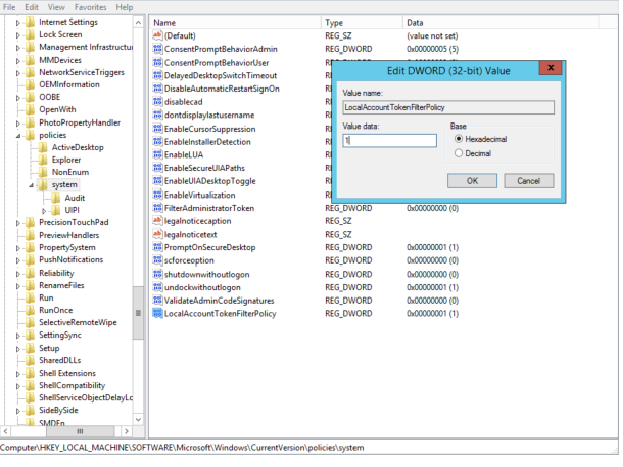Click the Value data input field
Image resolution: width=623 pixels, height=467 pixels.
click(x=389, y=141)
